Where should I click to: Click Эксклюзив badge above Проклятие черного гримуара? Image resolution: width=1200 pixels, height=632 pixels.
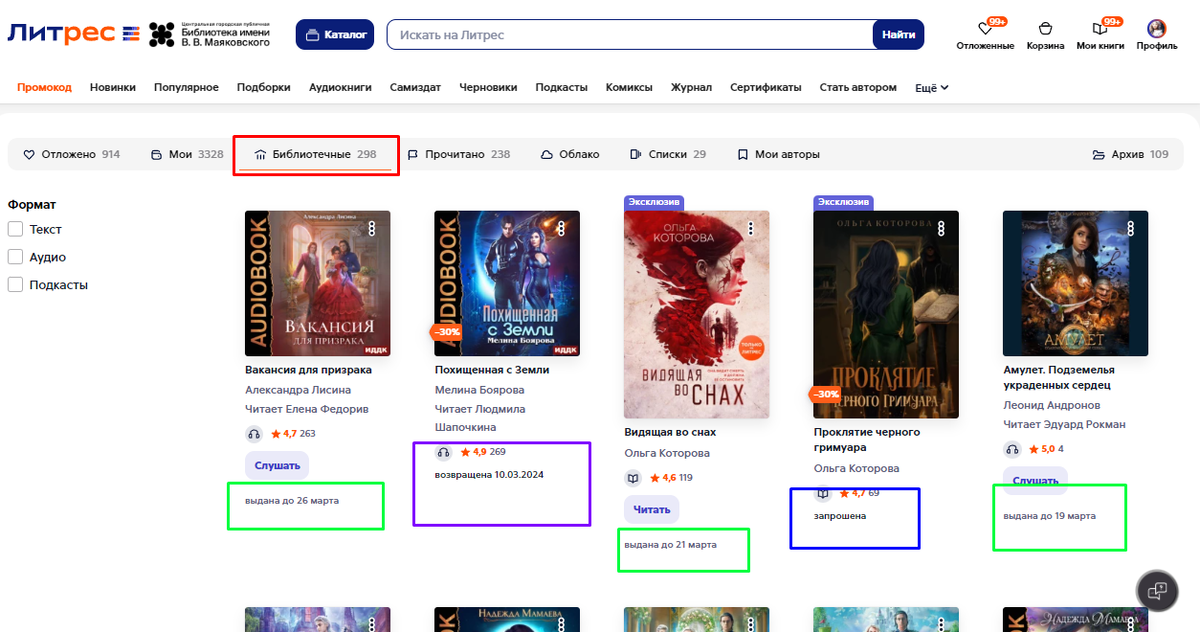pyautogui.click(x=844, y=202)
